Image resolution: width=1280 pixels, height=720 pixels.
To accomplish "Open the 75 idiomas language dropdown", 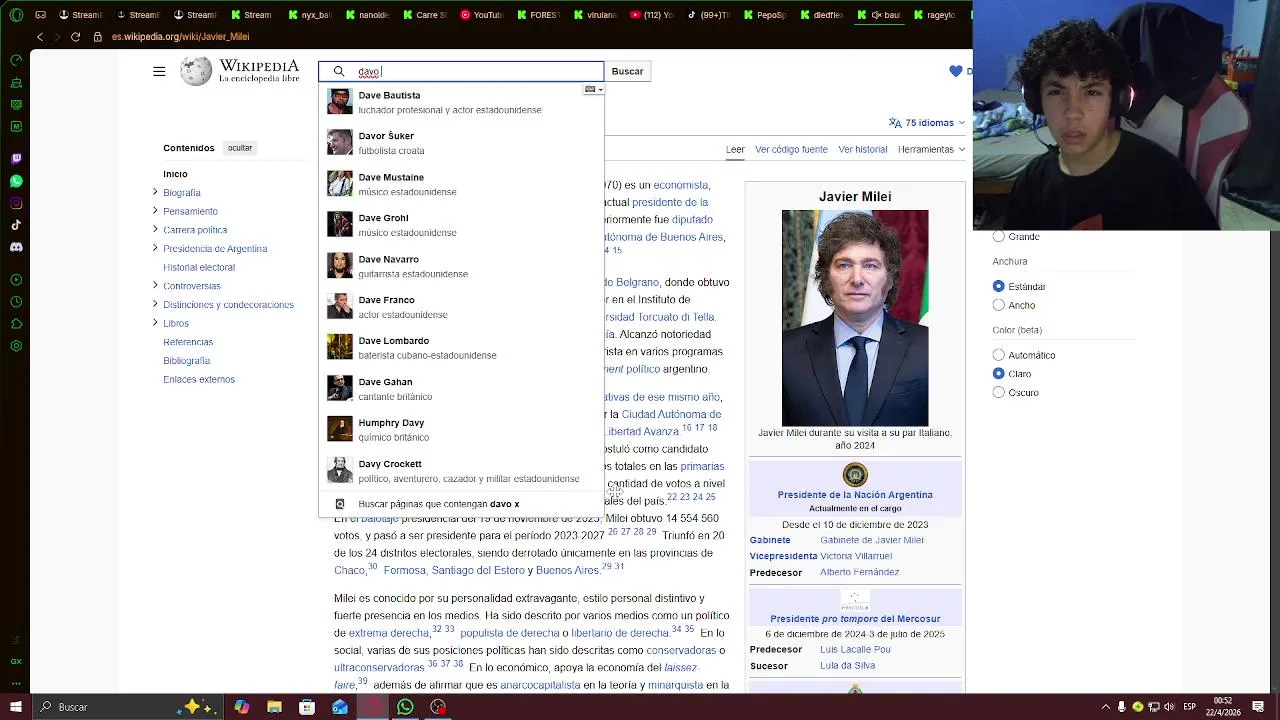I will click(x=927, y=123).
